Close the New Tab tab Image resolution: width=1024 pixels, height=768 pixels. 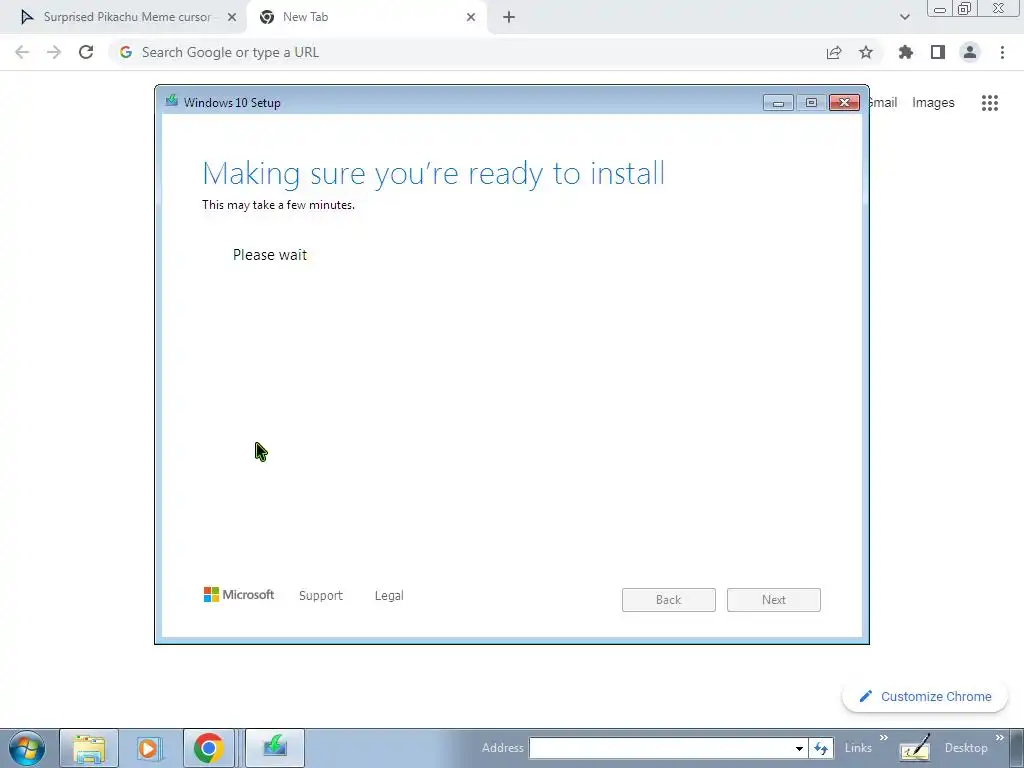471,17
